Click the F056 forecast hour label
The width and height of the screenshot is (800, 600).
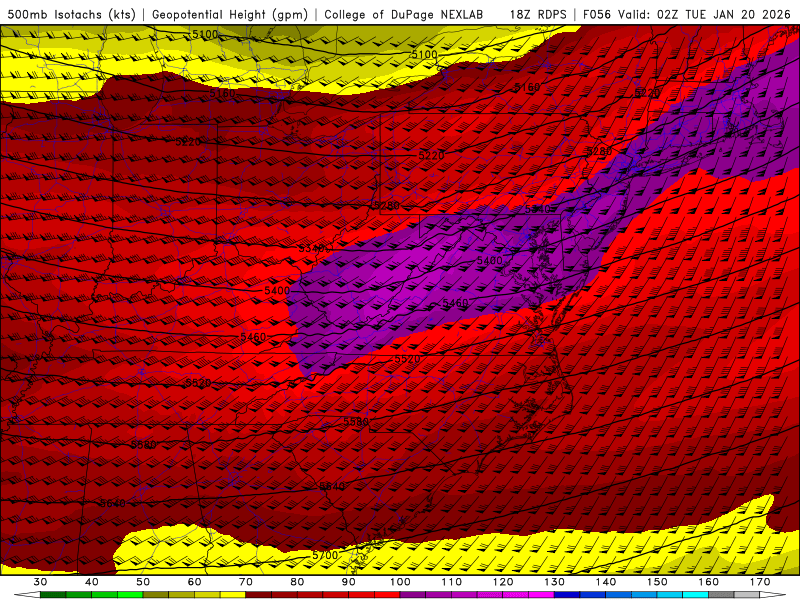pyautogui.click(x=599, y=15)
